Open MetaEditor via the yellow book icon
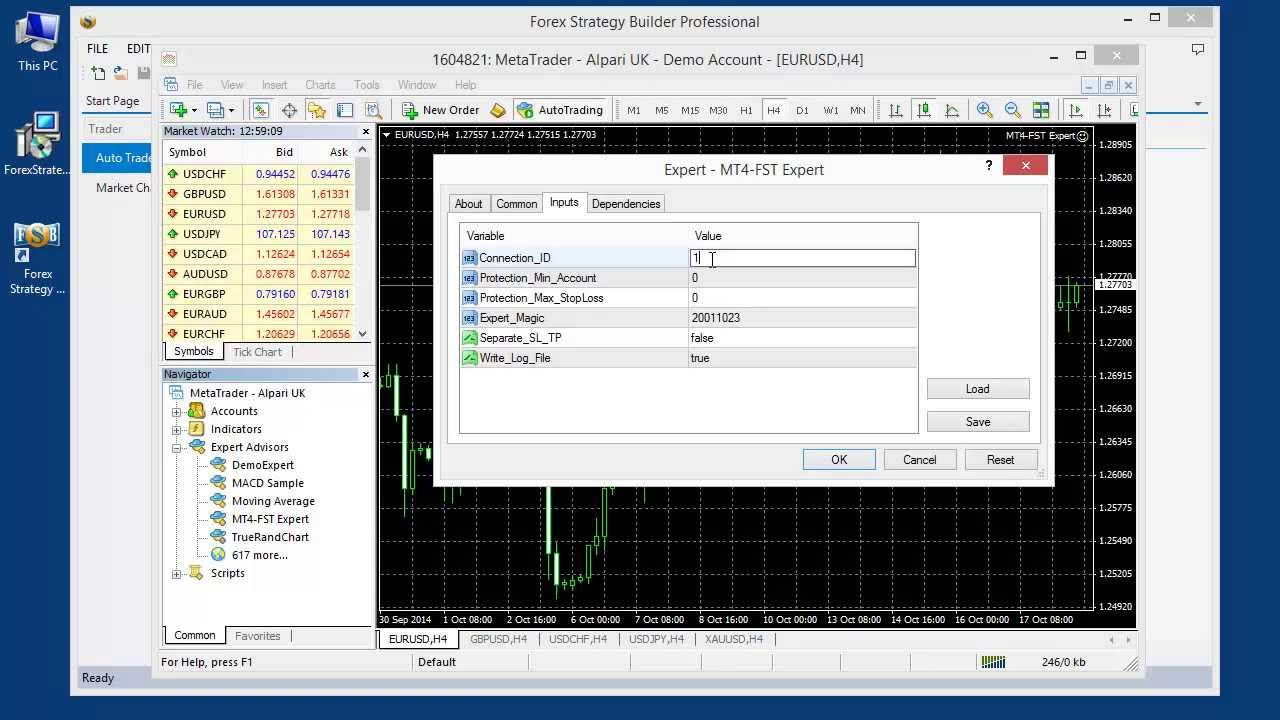 point(498,110)
